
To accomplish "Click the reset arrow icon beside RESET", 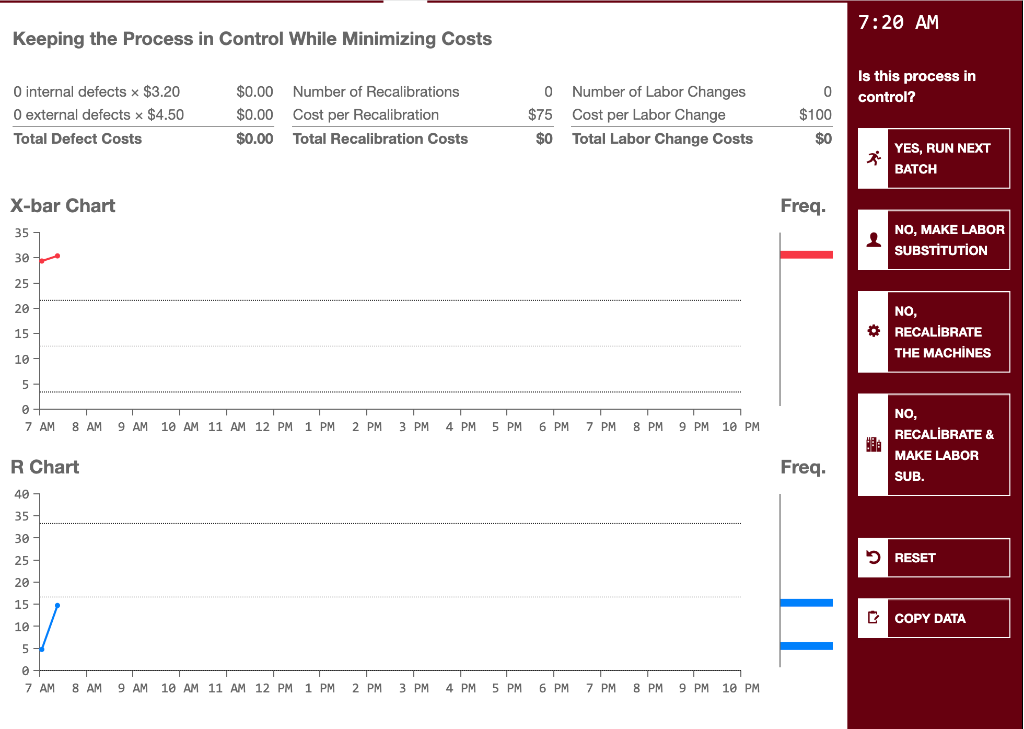I will tap(872, 557).
